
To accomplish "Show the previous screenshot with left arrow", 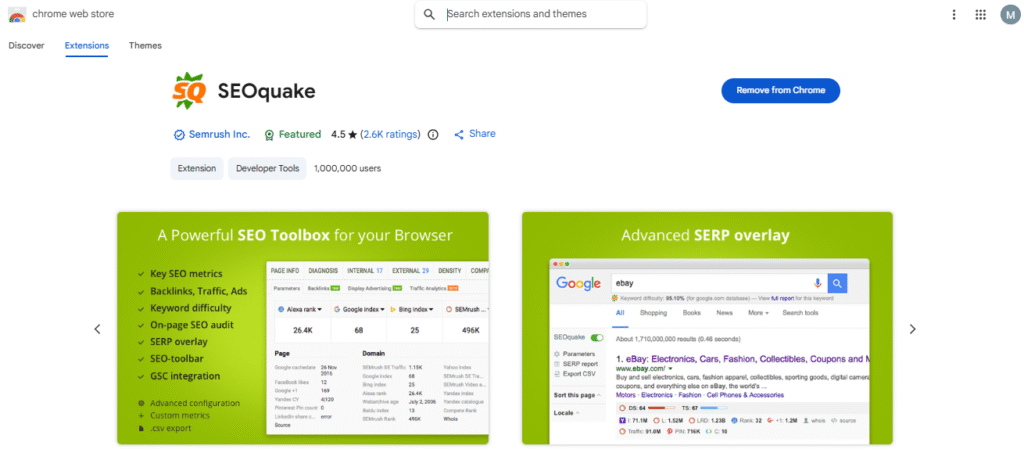I will (97, 329).
